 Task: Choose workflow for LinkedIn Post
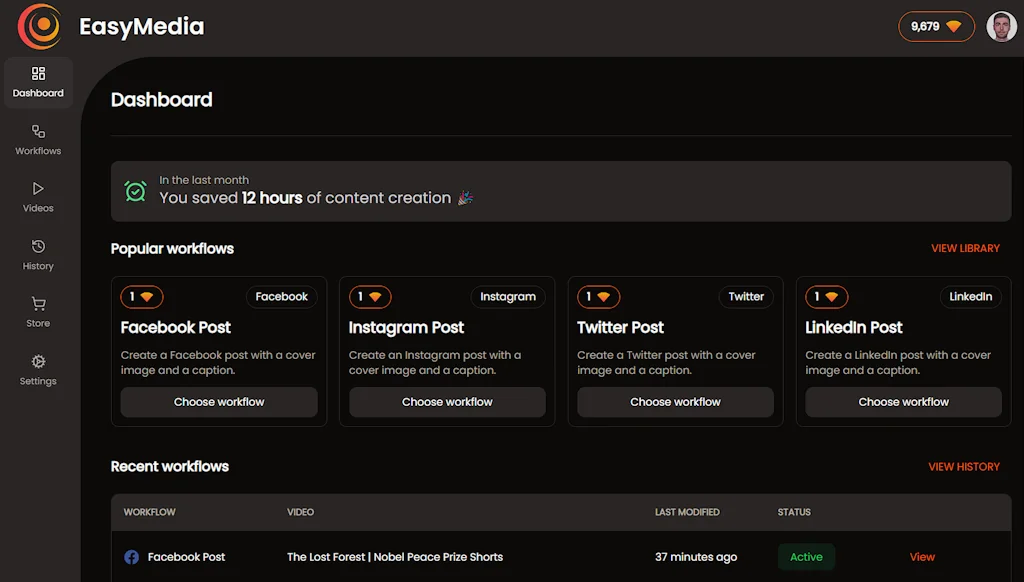point(902,402)
